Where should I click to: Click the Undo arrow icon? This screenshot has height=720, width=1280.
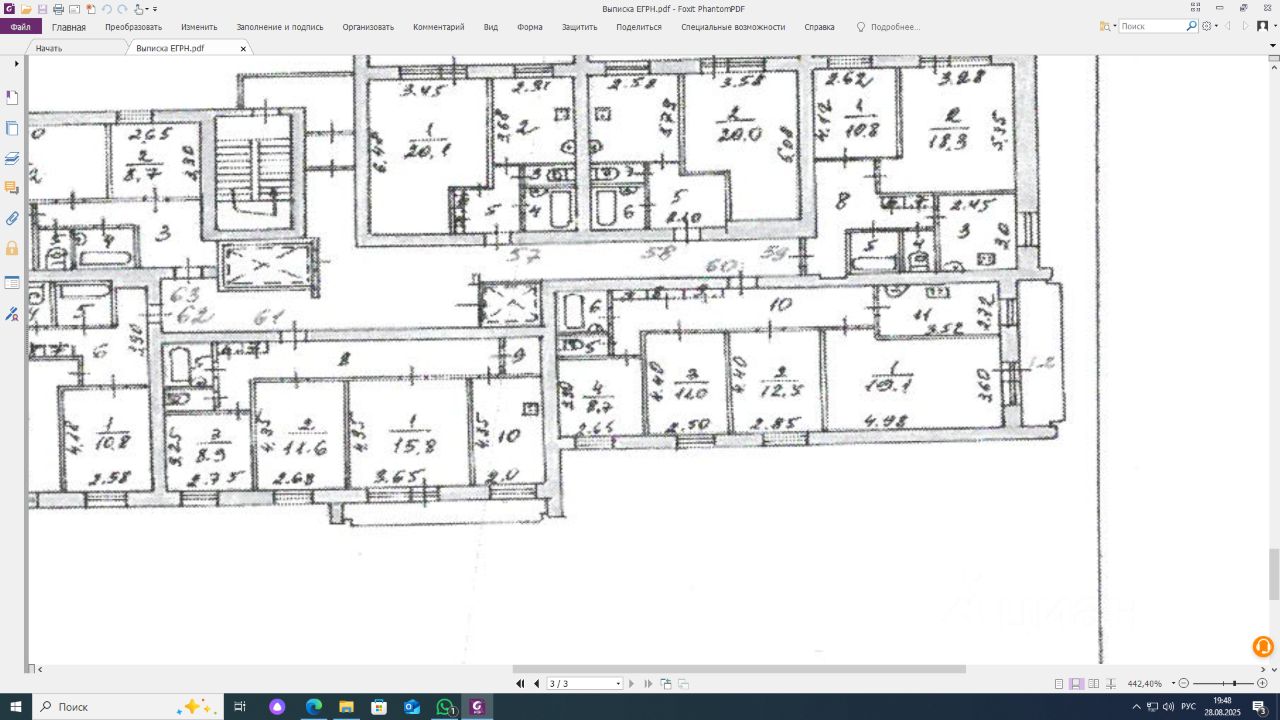(x=107, y=9)
